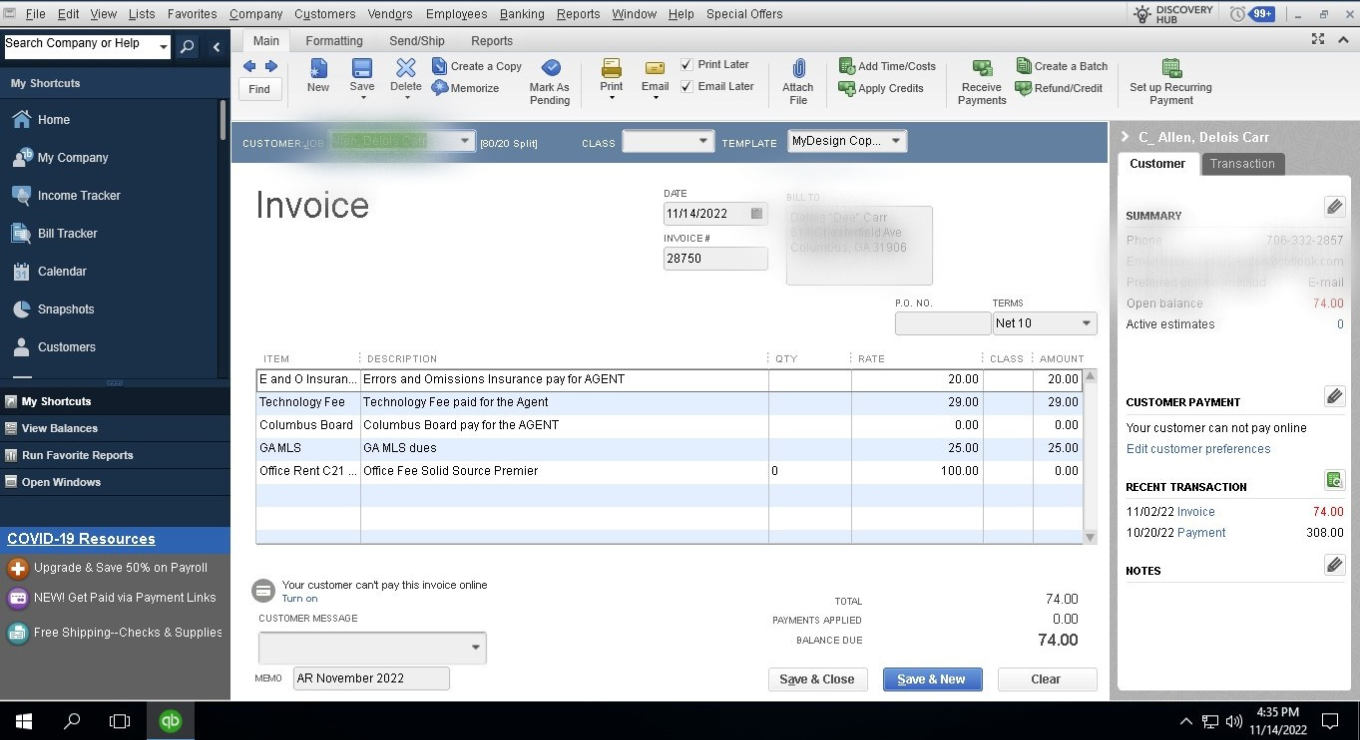Go to previous invoice with left arrow
The image size is (1360, 740).
[249, 66]
